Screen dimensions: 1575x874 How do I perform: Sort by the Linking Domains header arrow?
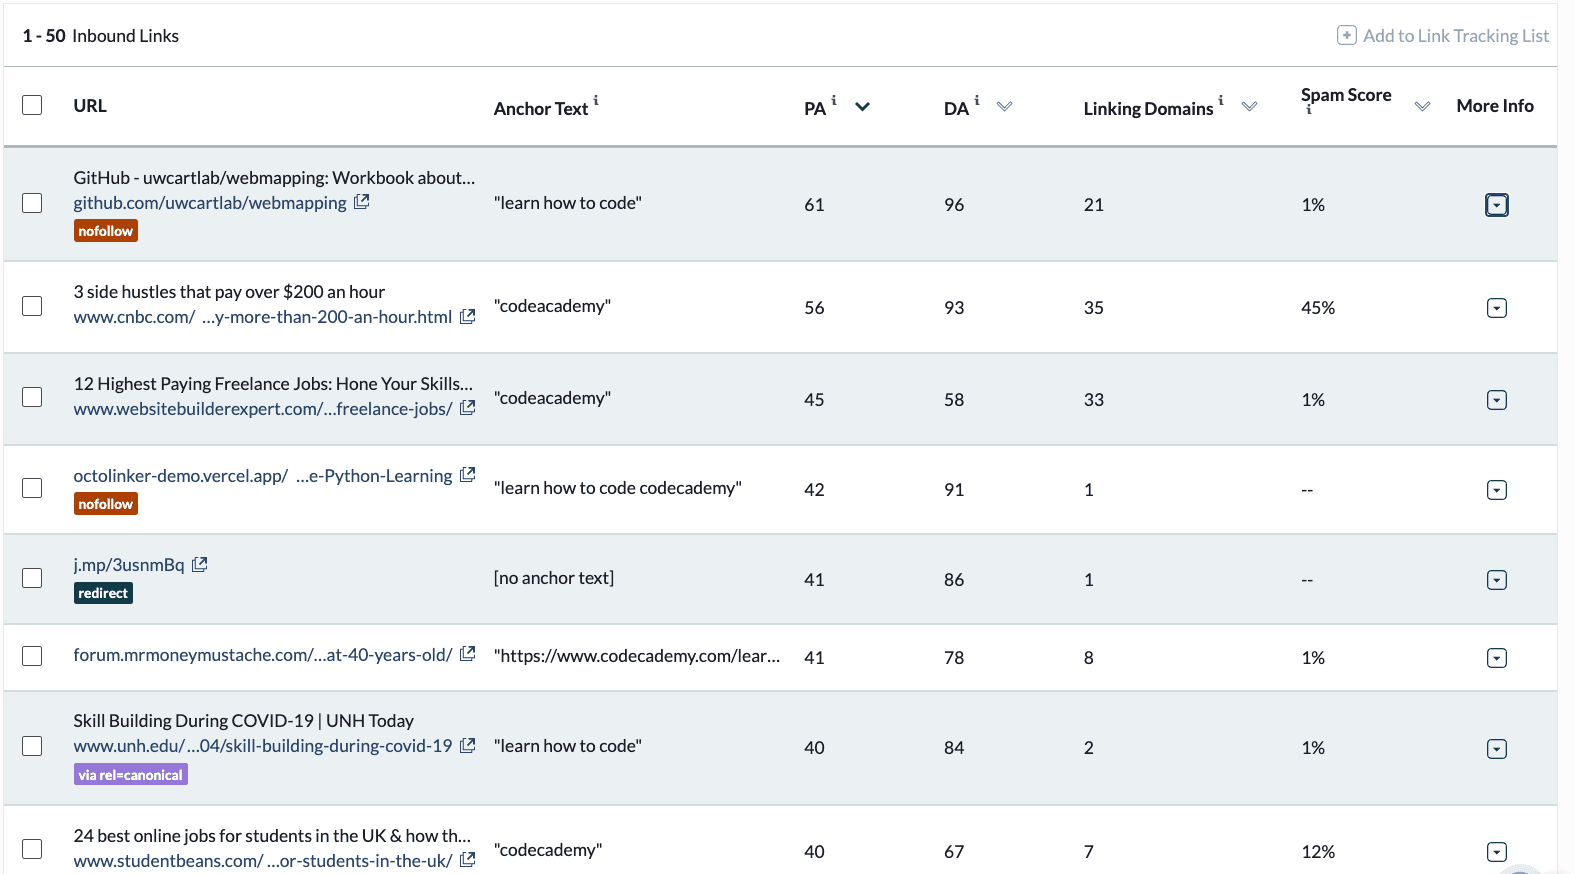pos(1249,107)
